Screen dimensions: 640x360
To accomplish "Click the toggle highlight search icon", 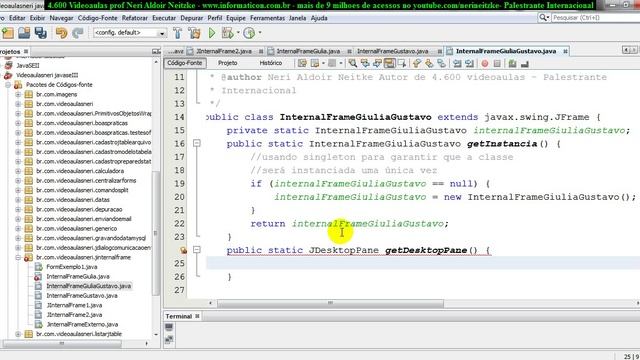I will click(x=389, y=63).
